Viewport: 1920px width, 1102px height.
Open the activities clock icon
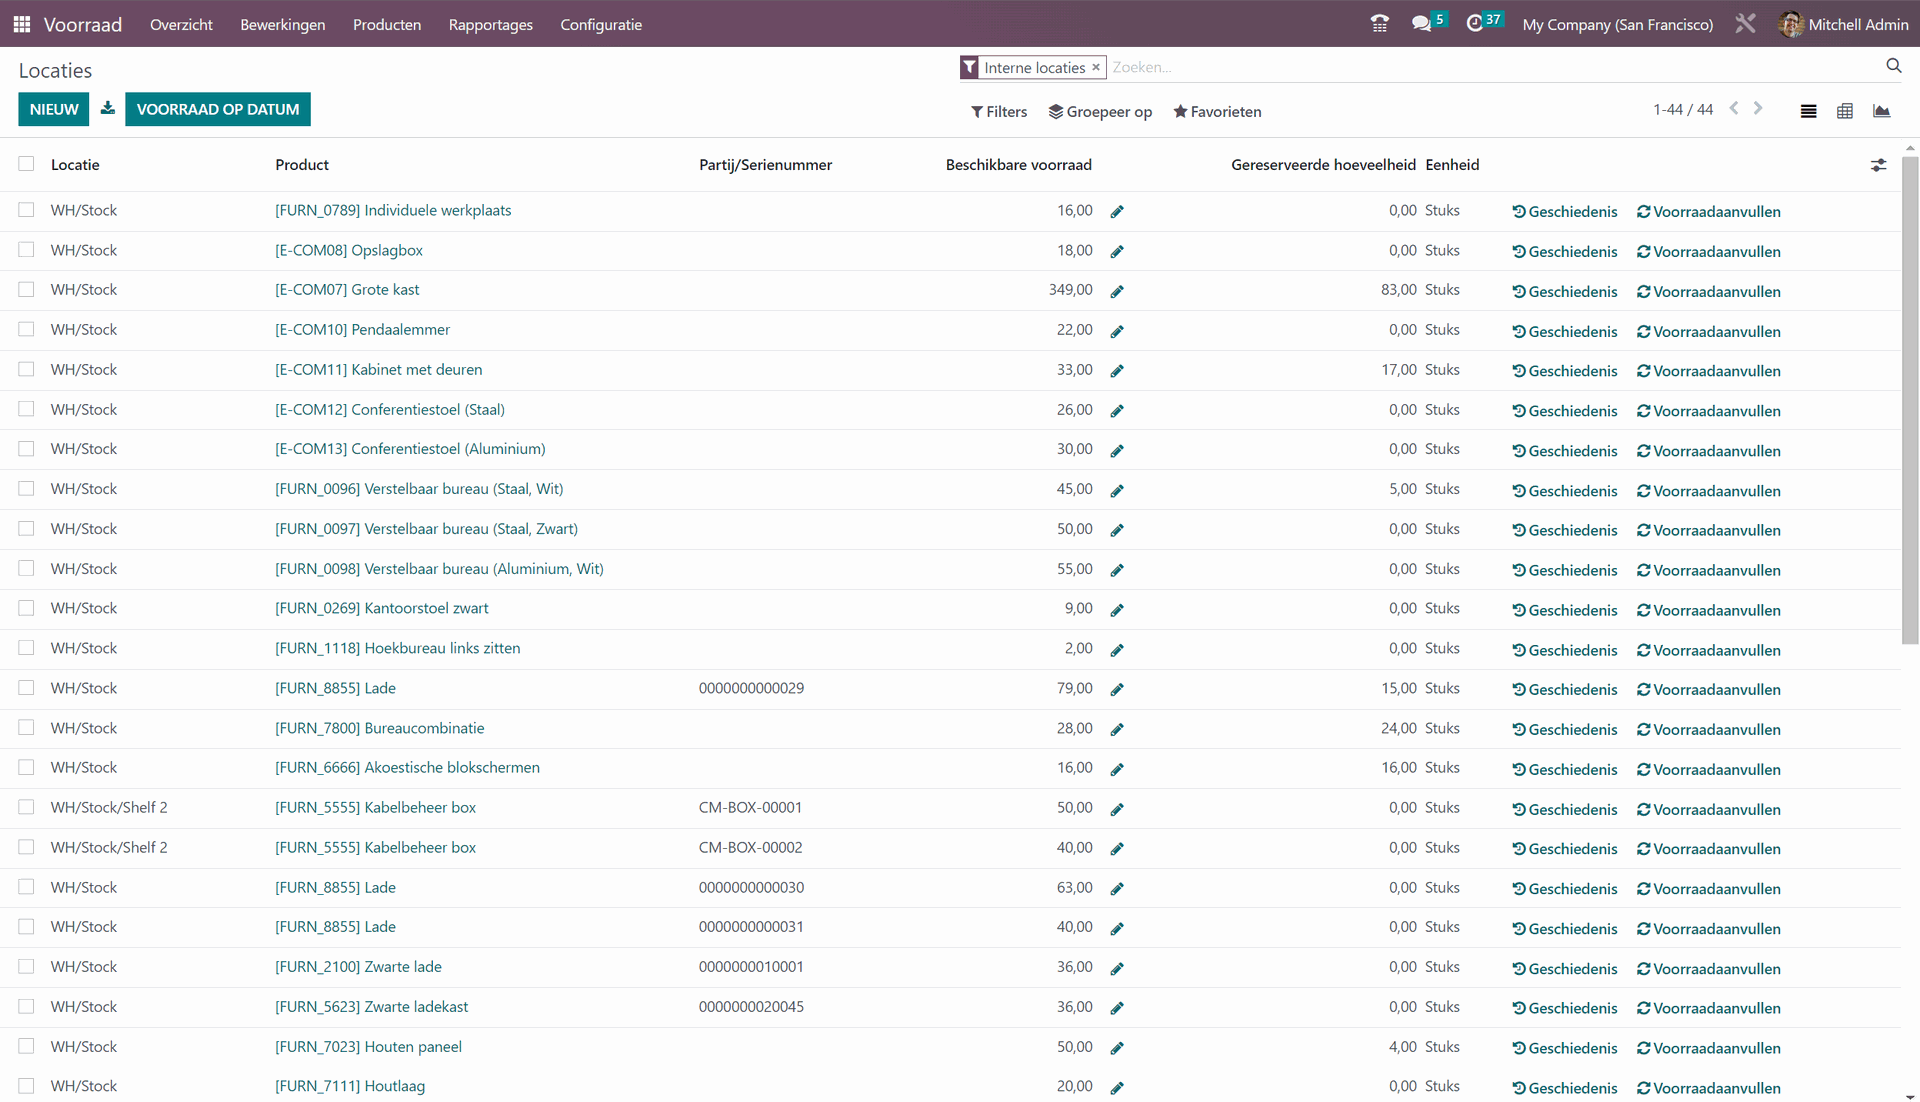click(x=1474, y=24)
